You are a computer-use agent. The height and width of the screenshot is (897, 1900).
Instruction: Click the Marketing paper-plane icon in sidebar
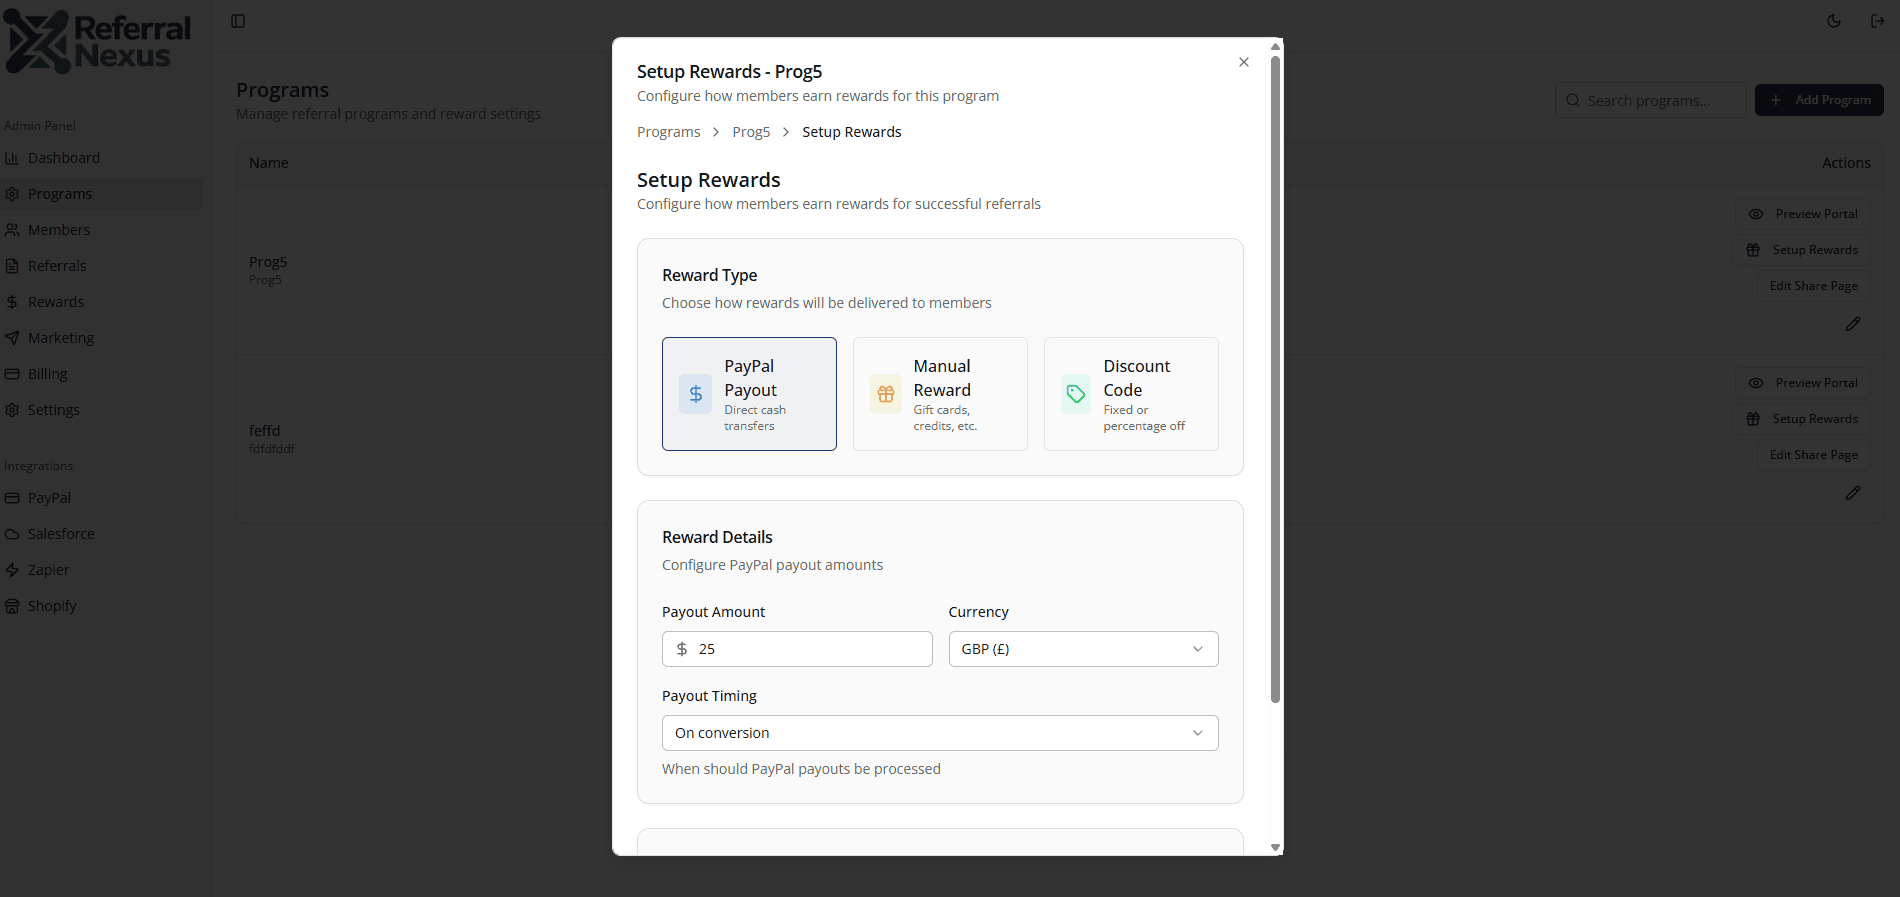[x=12, y=338]
